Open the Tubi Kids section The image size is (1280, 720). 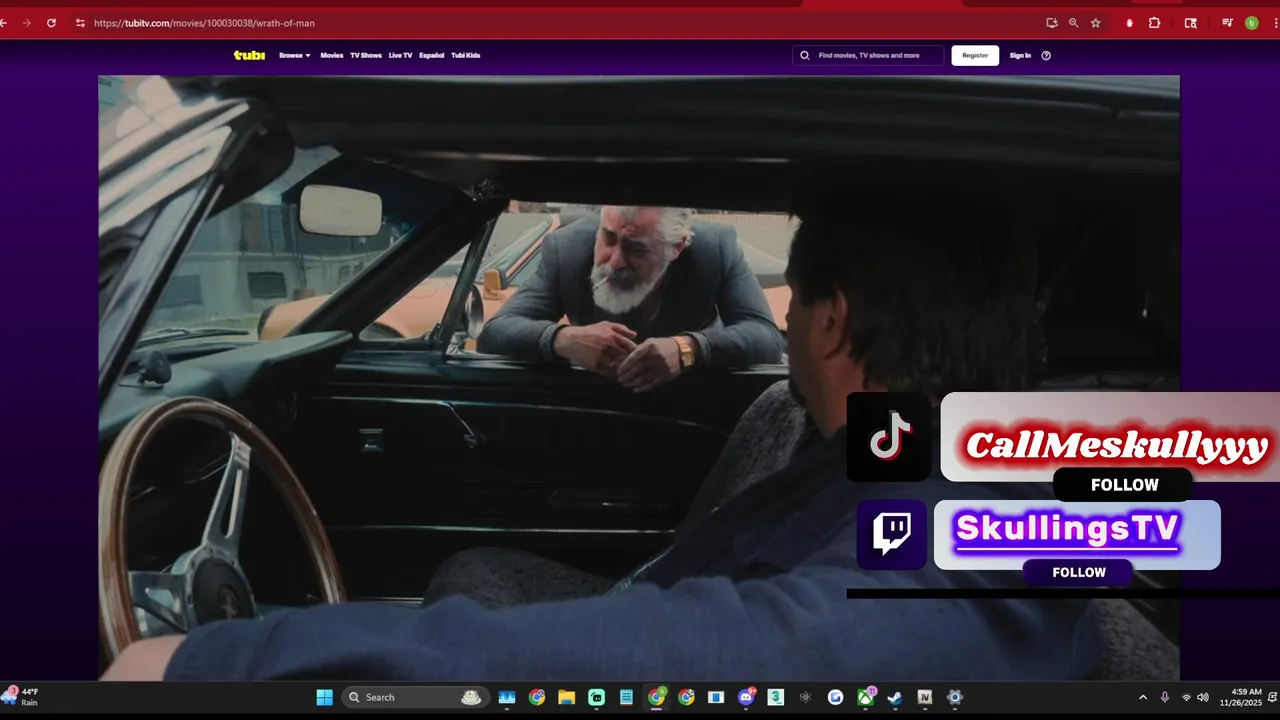point(466,56)
